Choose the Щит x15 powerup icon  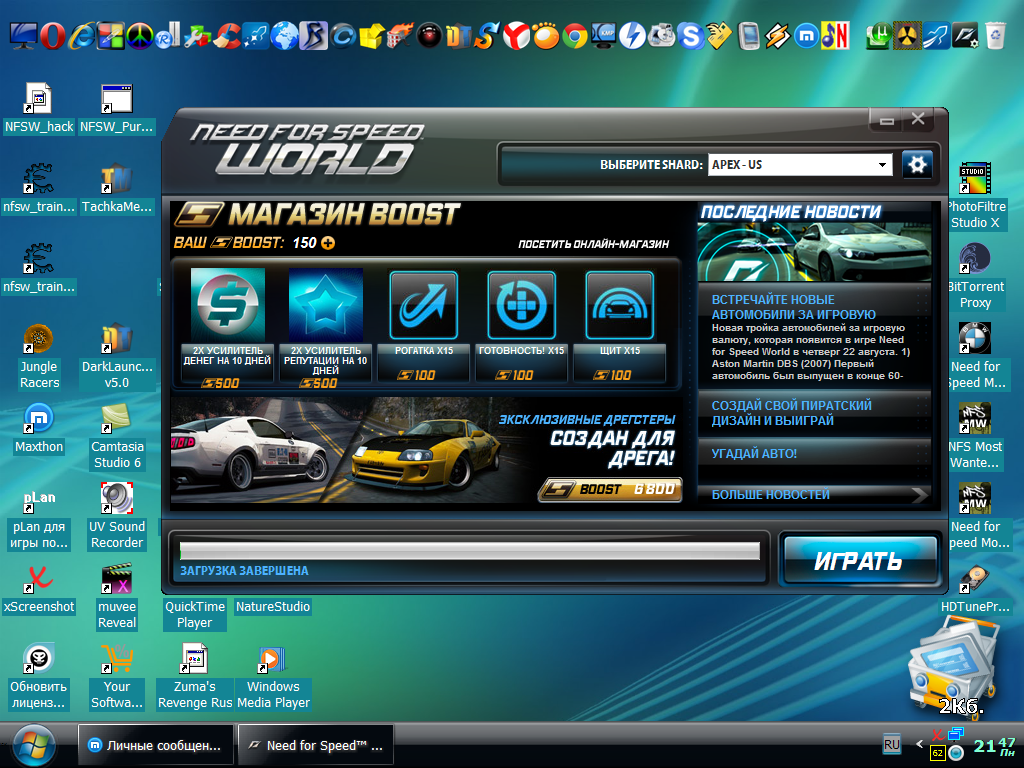coord(619,305)
